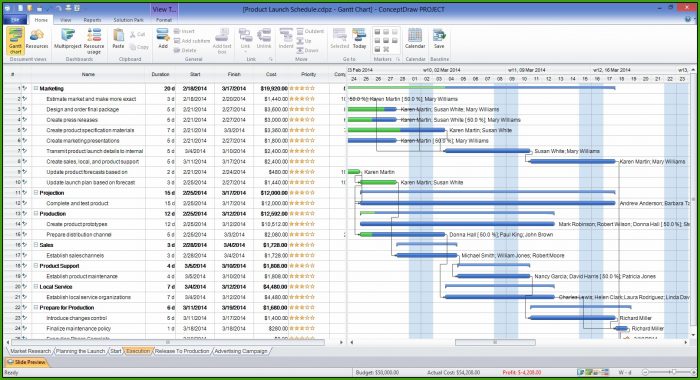
Task: Move task Down in the ribbon
Action: 308,50
